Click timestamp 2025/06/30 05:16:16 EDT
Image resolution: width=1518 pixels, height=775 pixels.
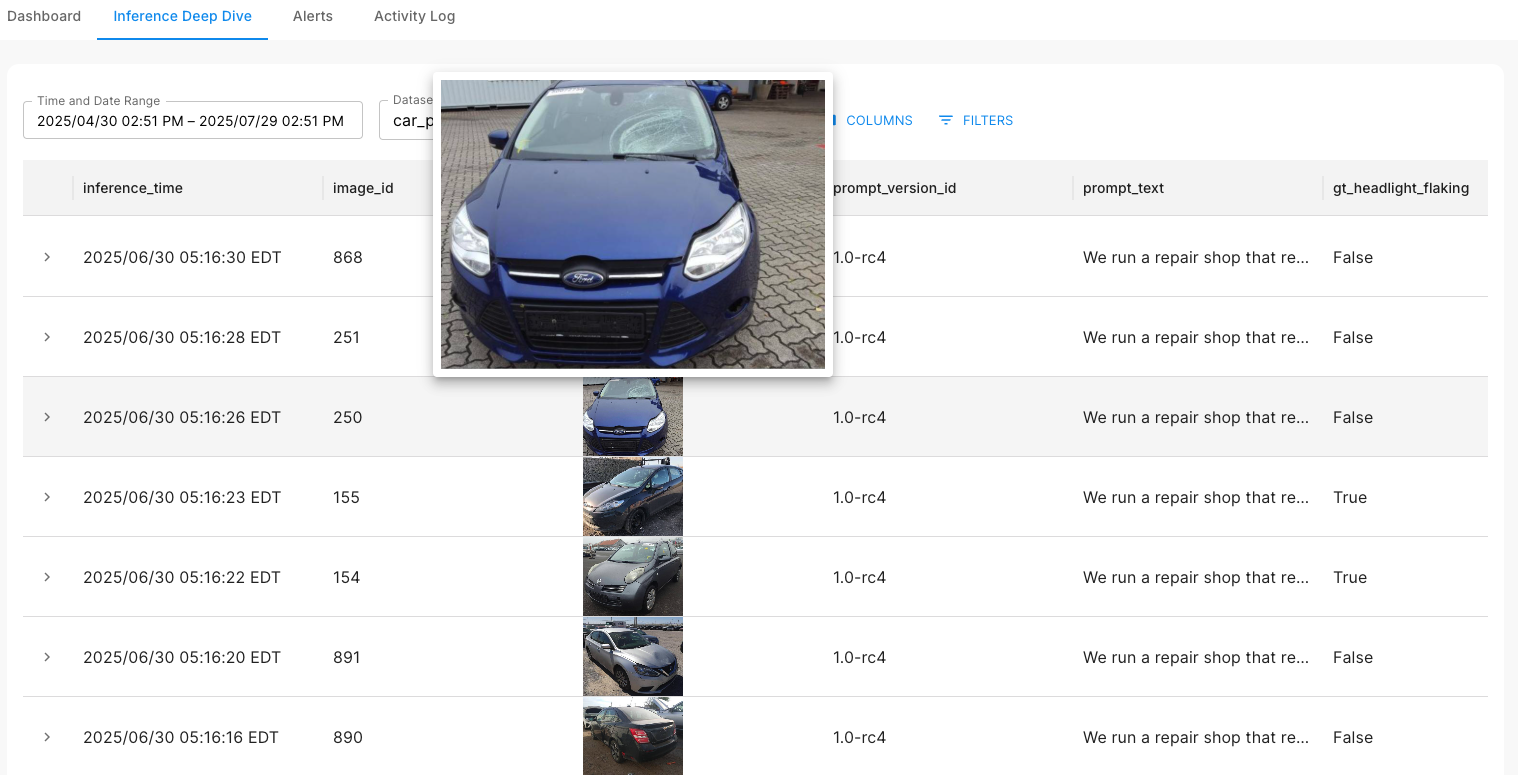click(181, 737)
